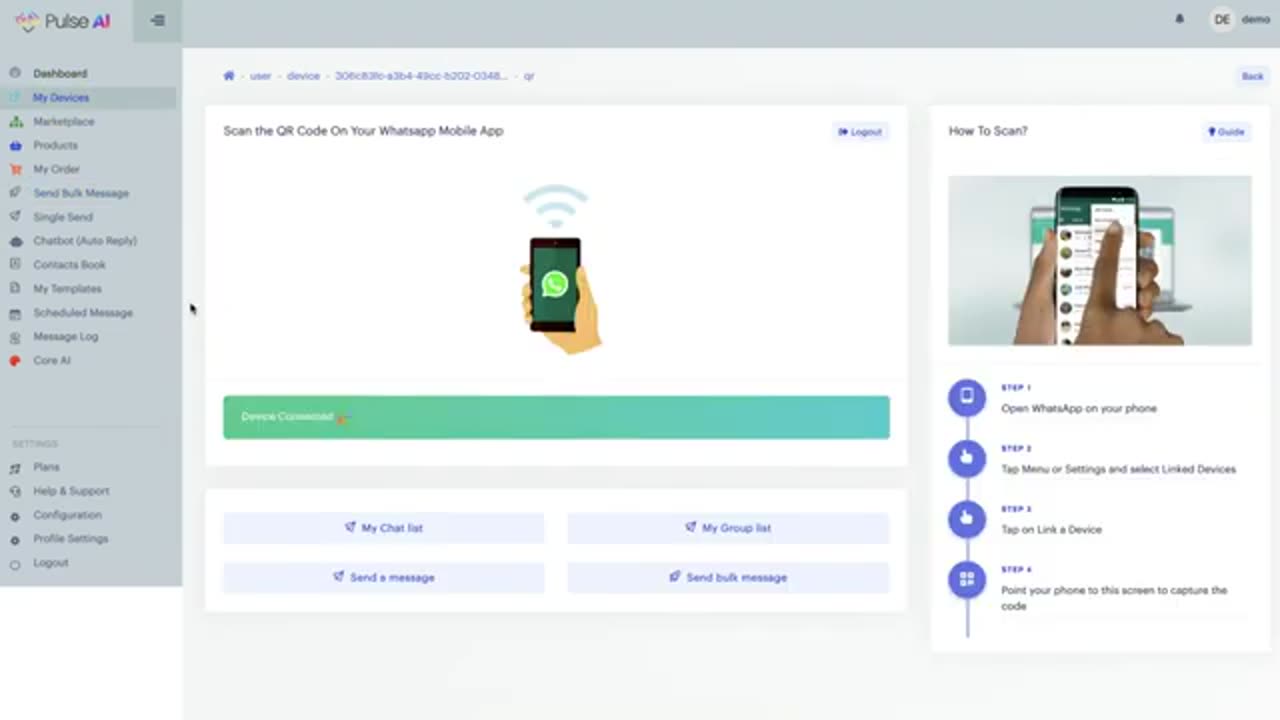Open My Group list button
The width and height of the screenshot is (1280, 720).
(728, 528)
